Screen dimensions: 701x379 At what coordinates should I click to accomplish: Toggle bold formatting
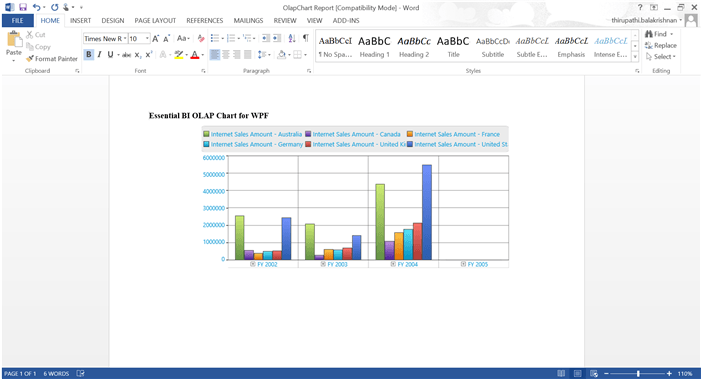coord(89,55)
